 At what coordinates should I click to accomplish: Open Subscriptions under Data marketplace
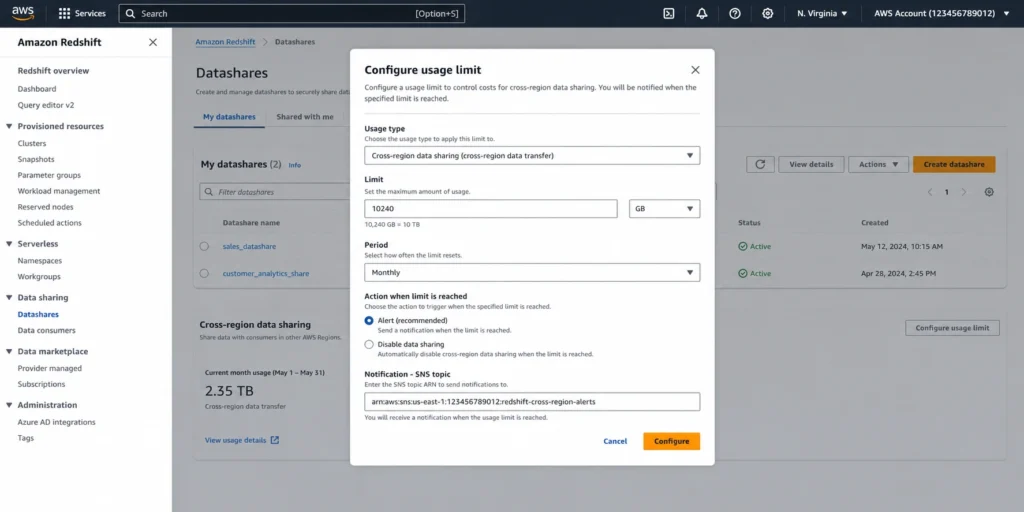click(41, 385)
